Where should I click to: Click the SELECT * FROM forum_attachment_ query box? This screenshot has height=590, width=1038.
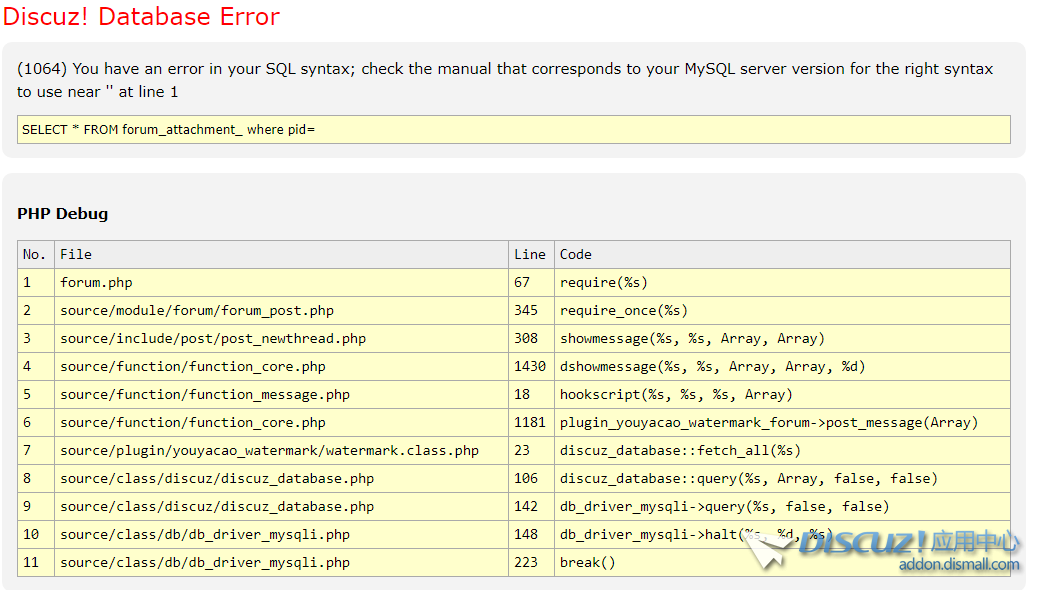coord(514,129)
